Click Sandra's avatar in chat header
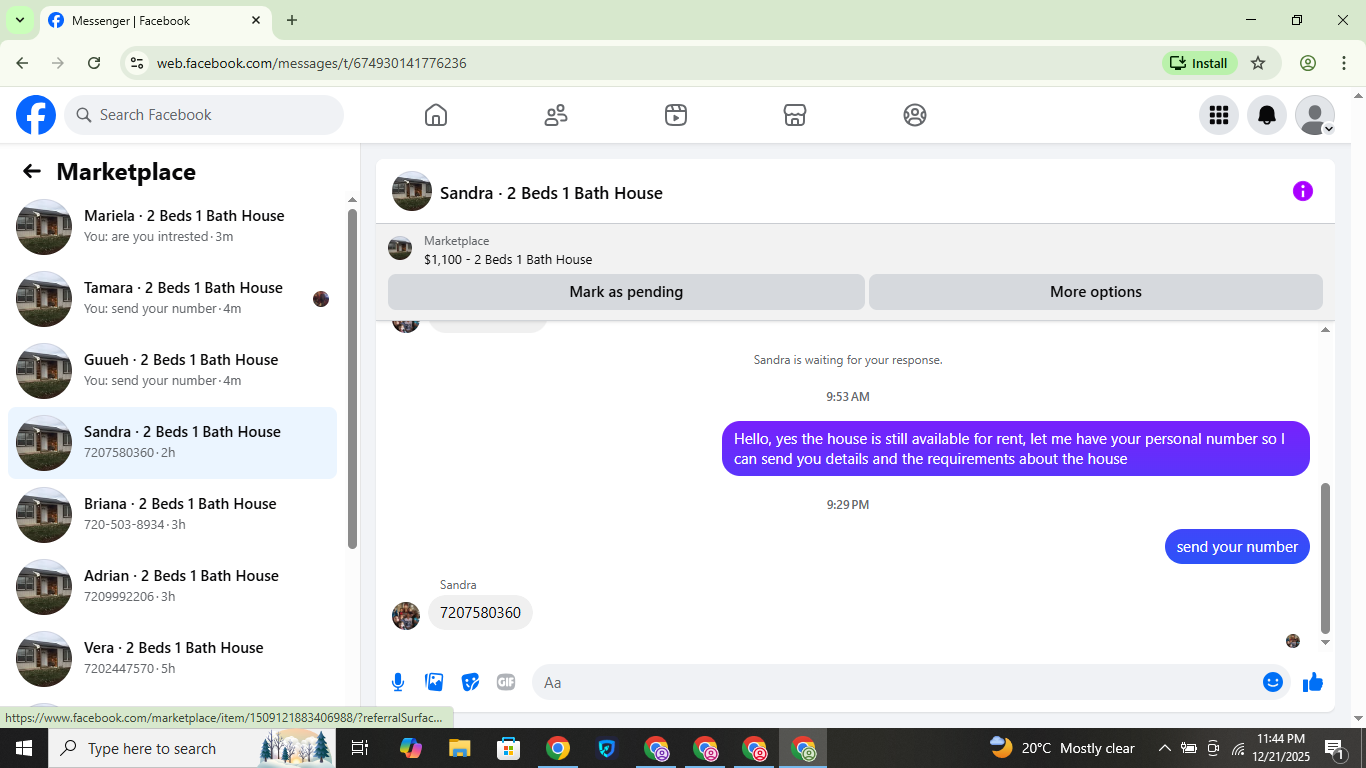This screenshot has width=1366, height=768. click(412, 191)
